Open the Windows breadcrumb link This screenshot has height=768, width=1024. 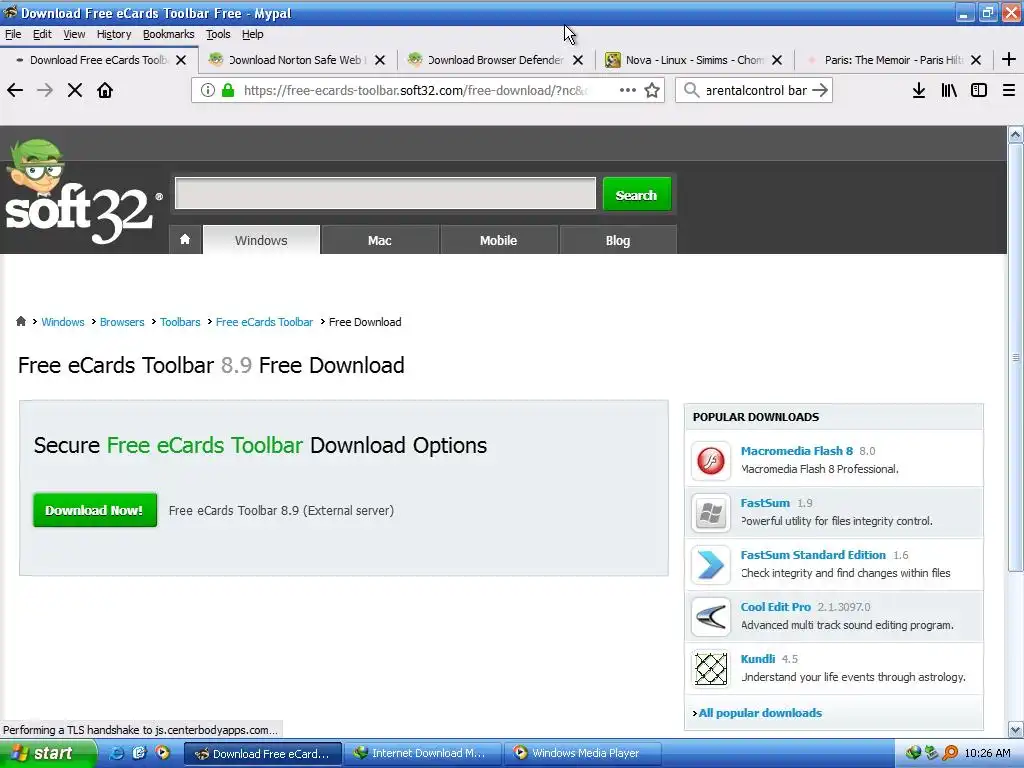pyautogui.click(x=63, y=322)
